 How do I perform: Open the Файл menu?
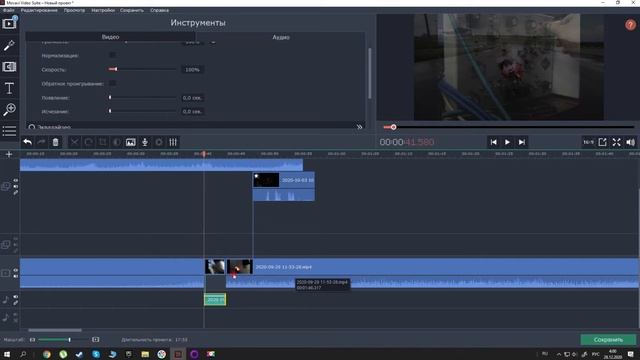pyautogui.click(x=9, y=10)
